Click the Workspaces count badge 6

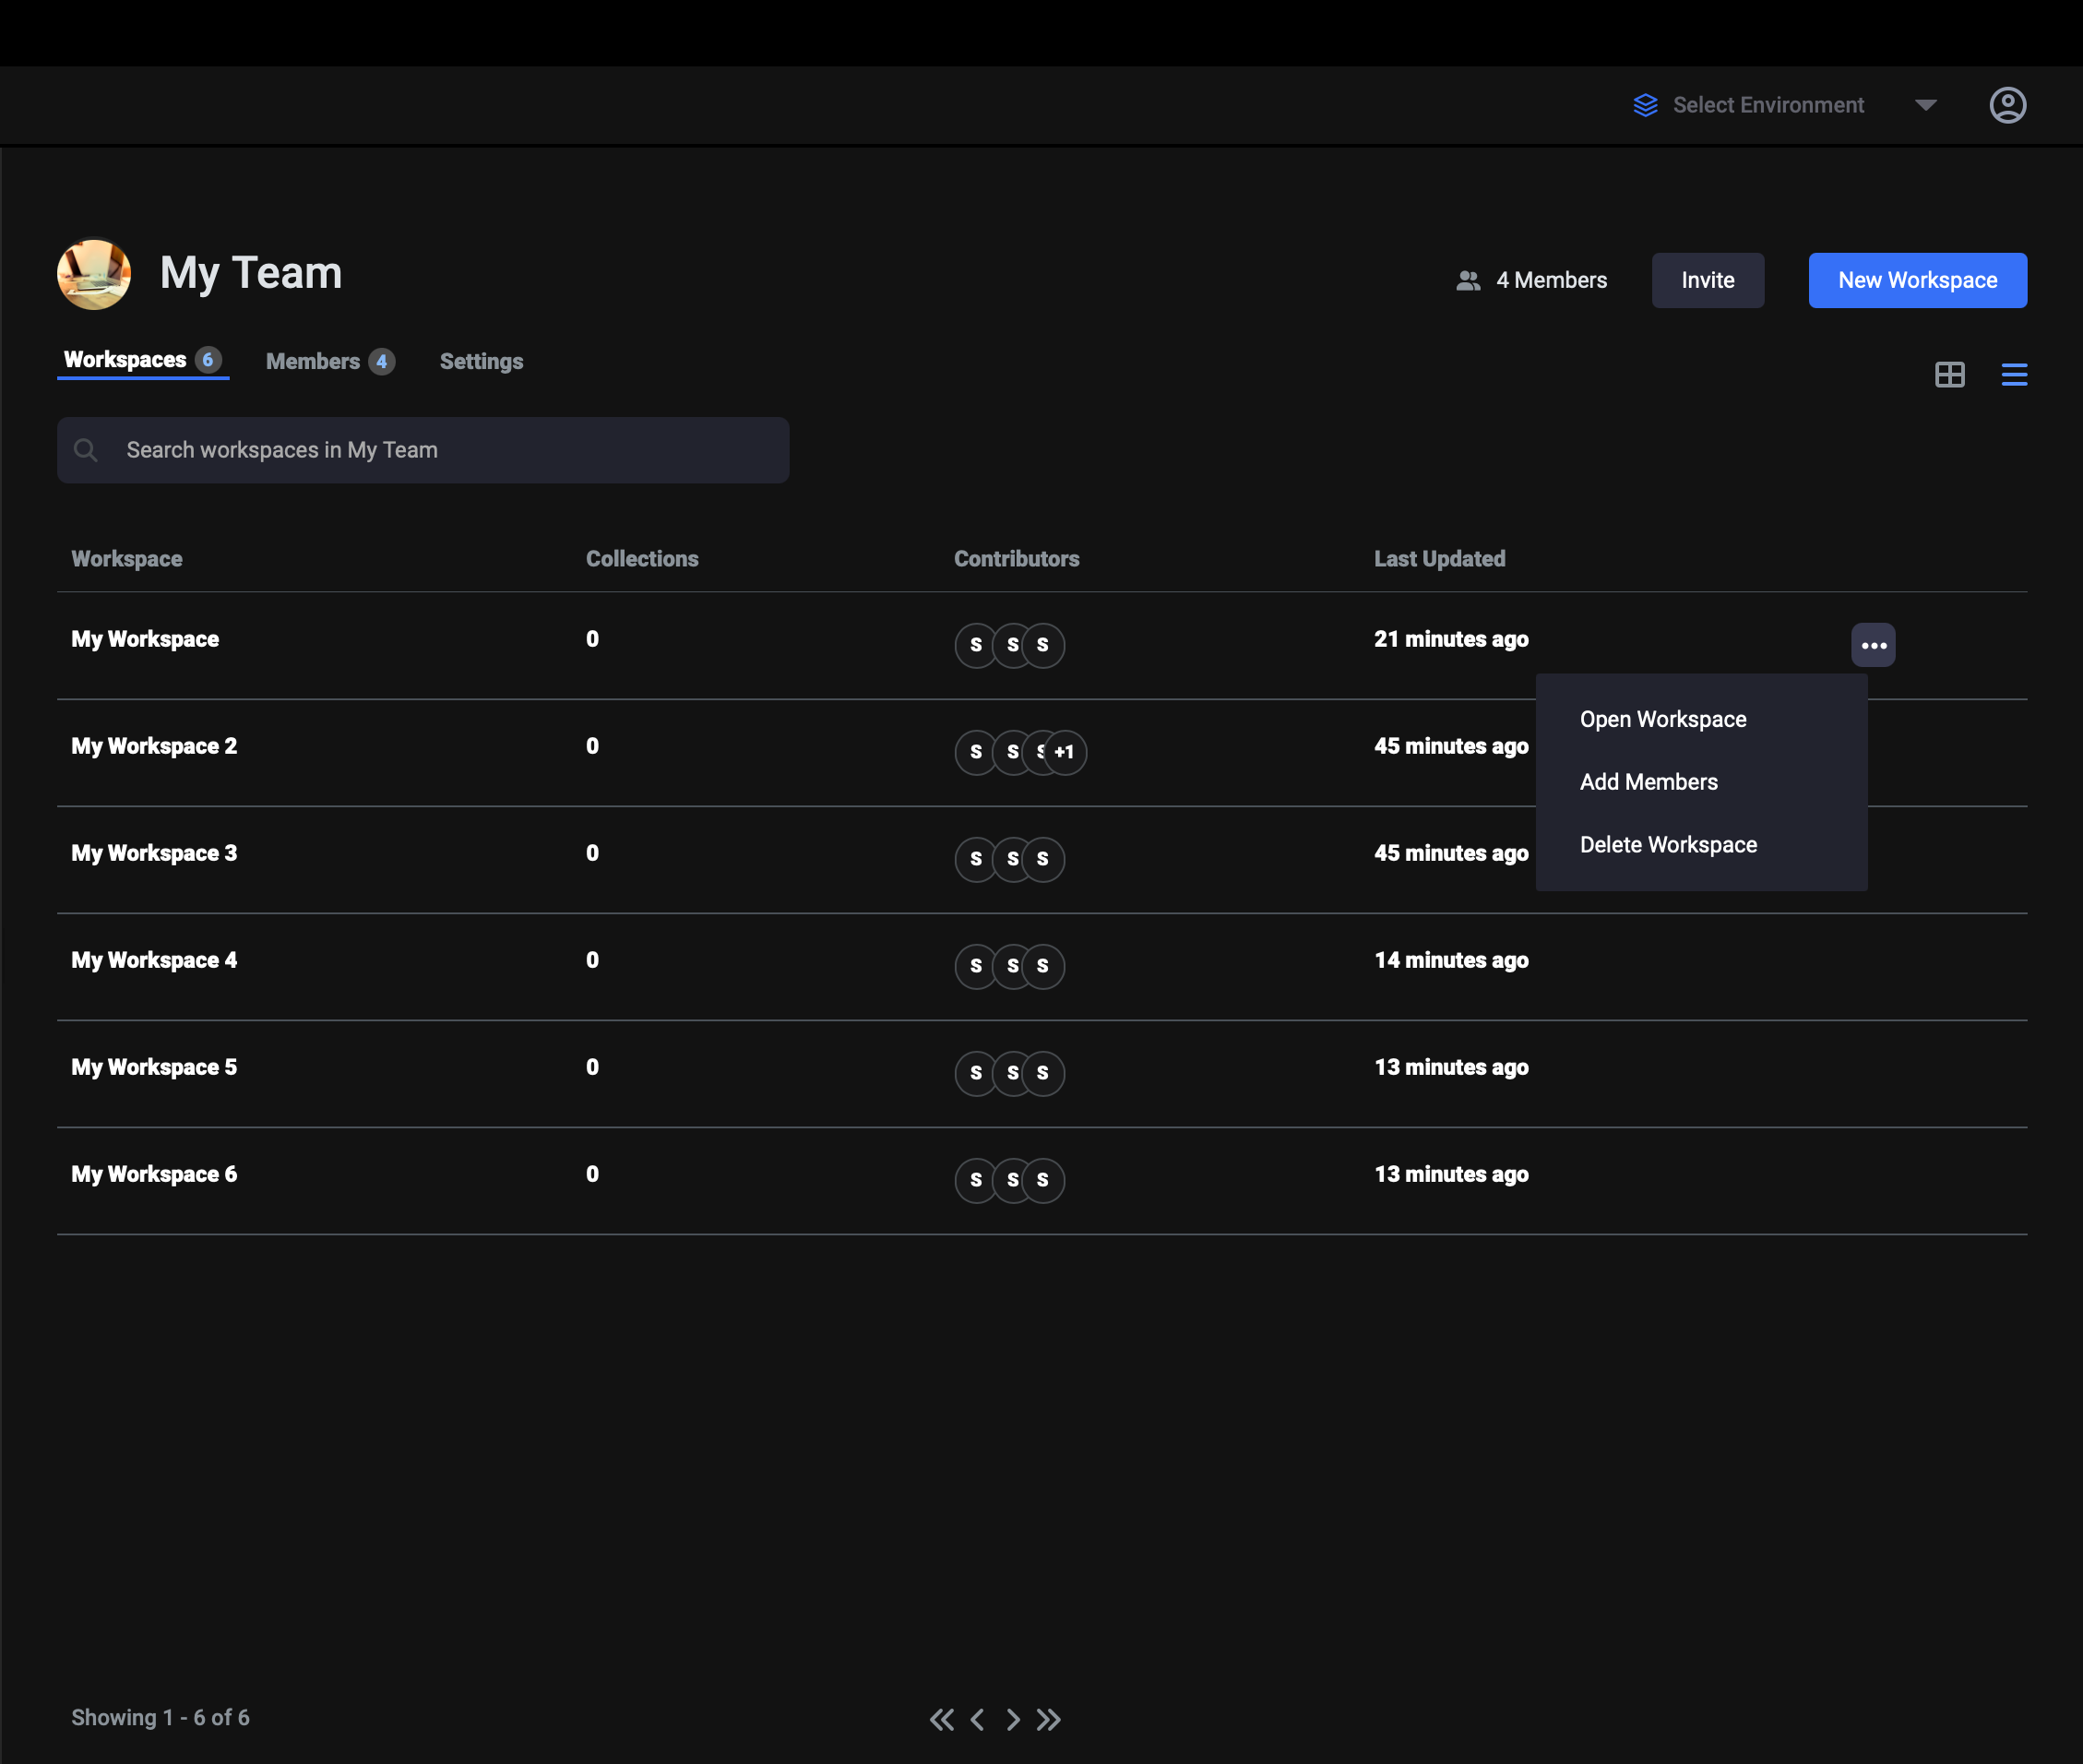[x=208, y=359]
